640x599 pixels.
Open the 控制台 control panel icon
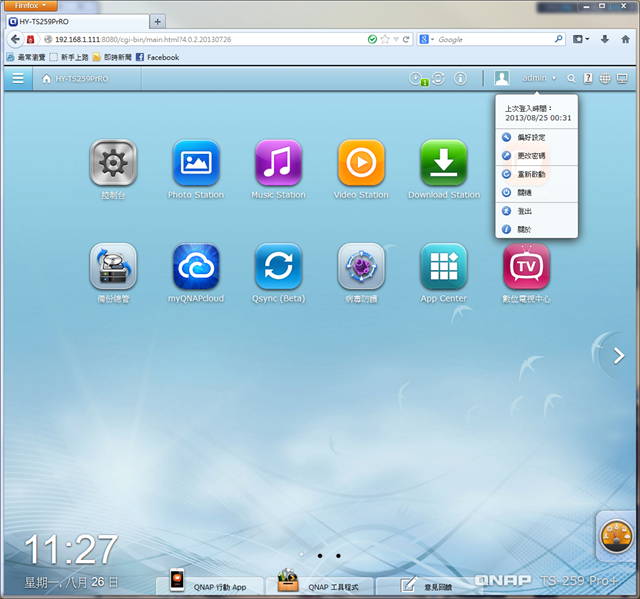coord(113,162)
